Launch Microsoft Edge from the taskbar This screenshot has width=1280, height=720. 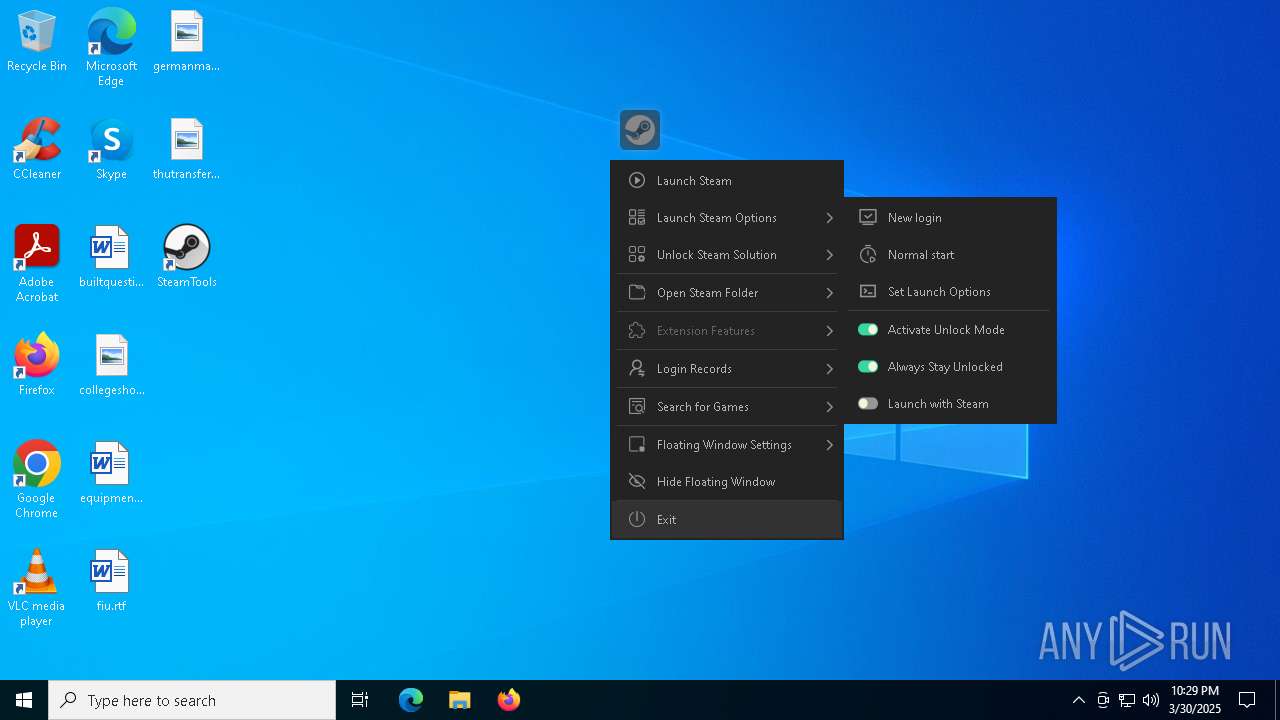[411, 700]
